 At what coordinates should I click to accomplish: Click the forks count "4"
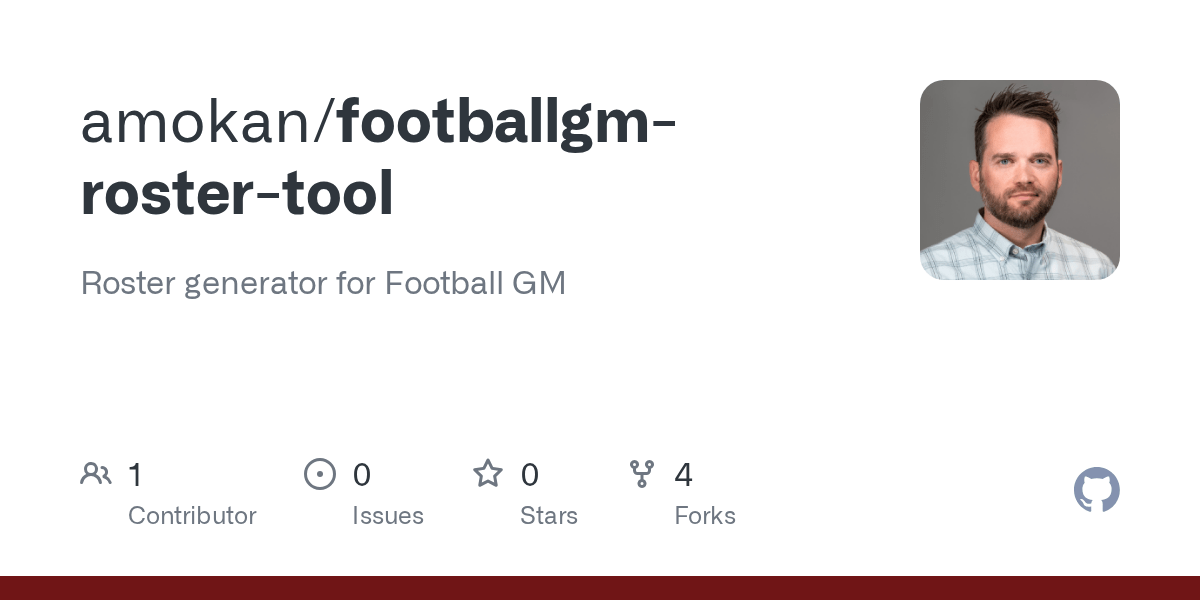tap(684, 475)
